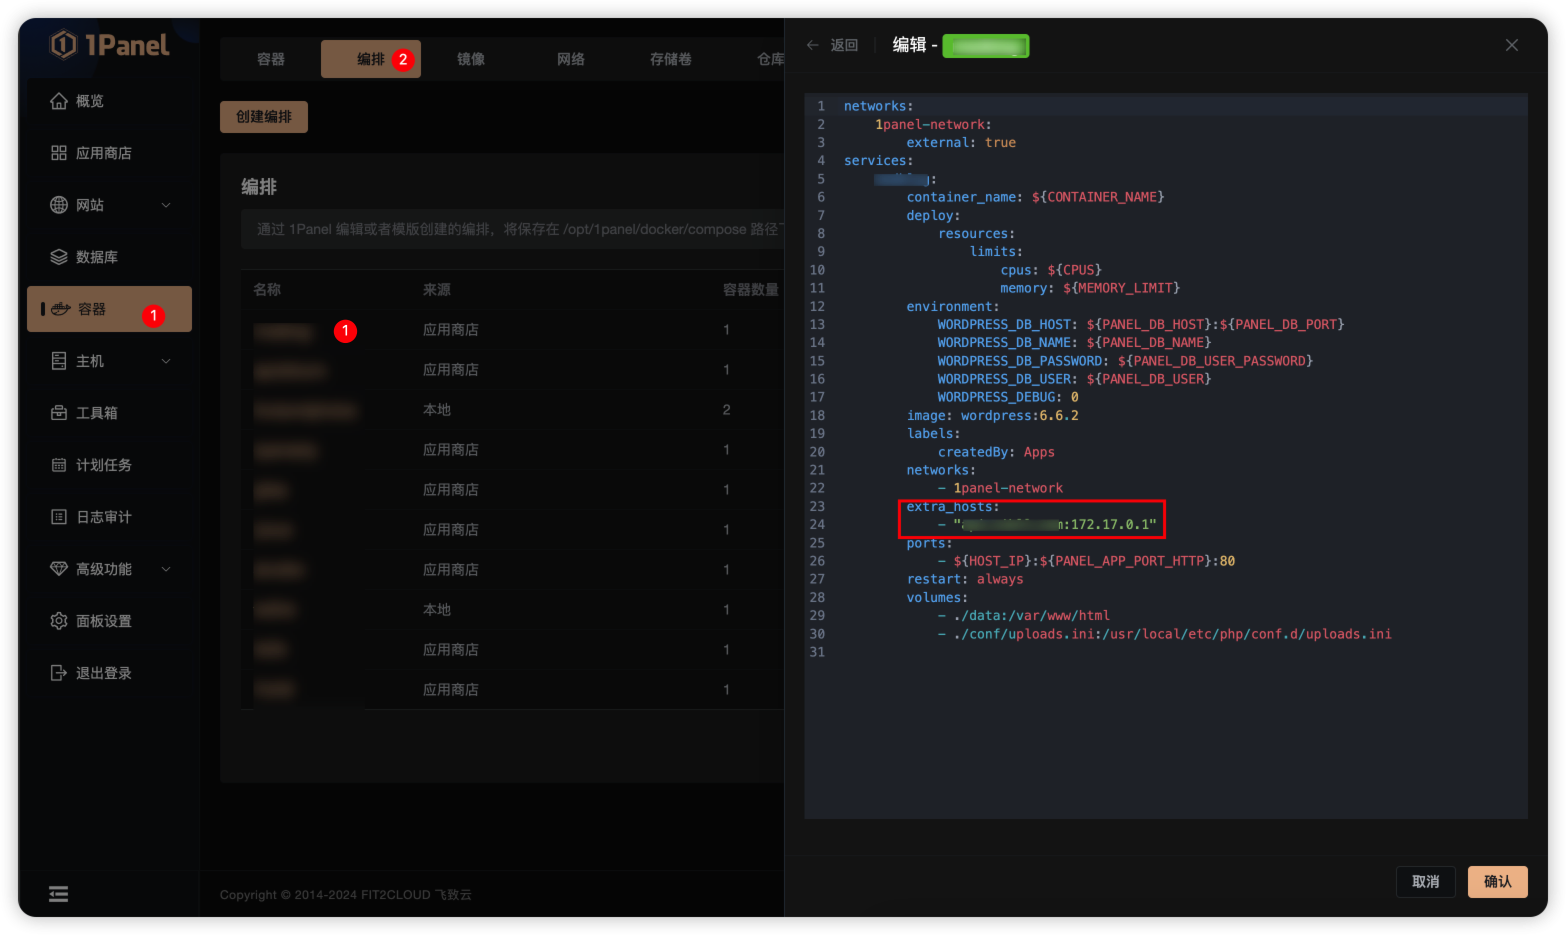Click the 日志审计 log icon
This screenshot has width=1566, height=935.
[59, 517]
